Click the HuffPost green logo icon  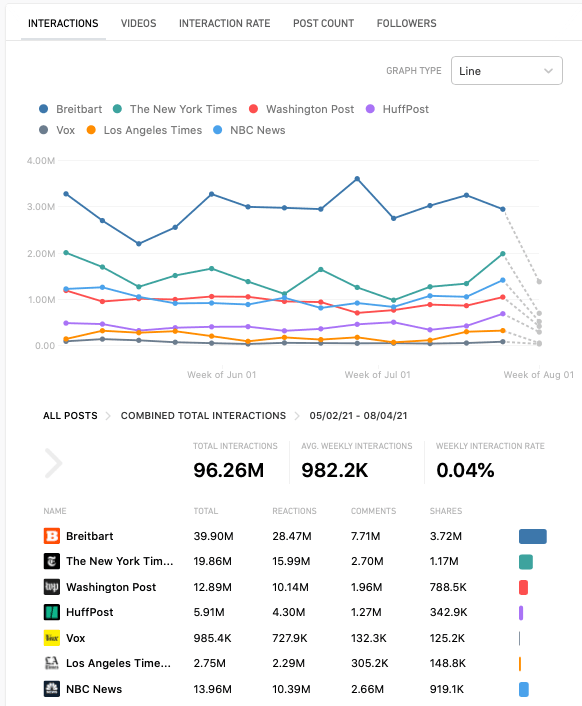[52, 612]
